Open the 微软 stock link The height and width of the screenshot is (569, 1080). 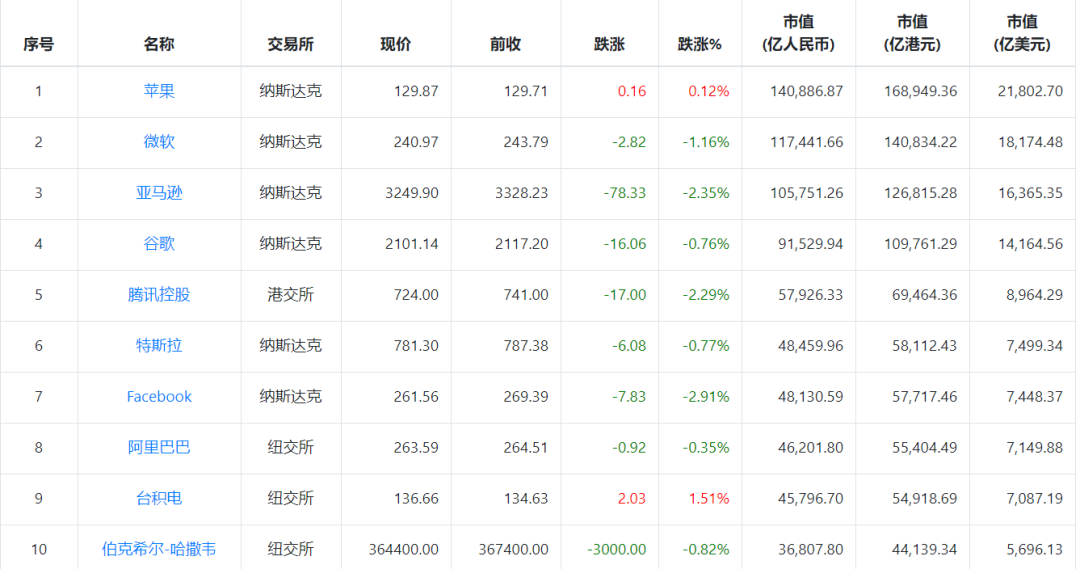[159, 142]
